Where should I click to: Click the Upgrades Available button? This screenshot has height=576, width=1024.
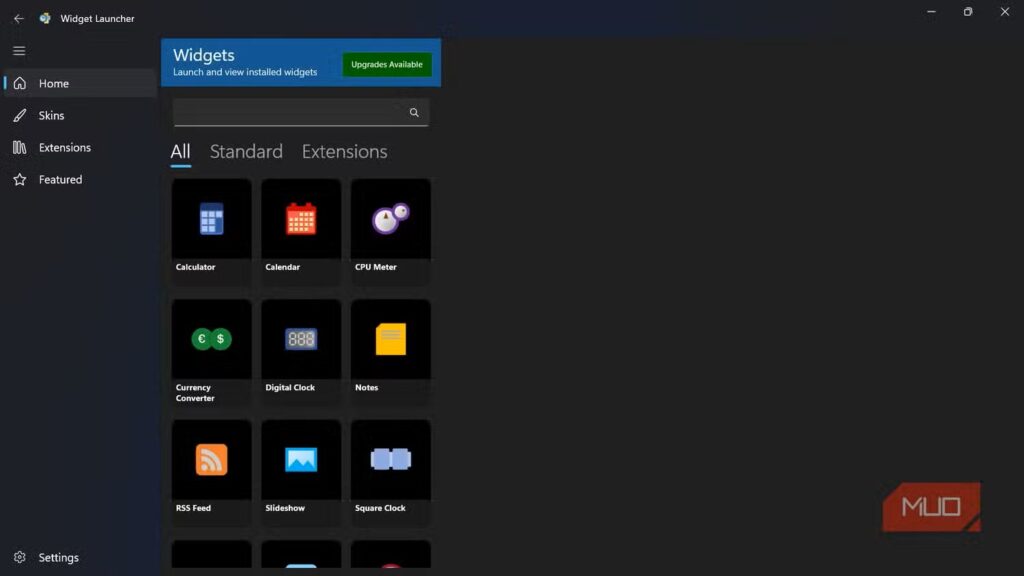[387, 64]
